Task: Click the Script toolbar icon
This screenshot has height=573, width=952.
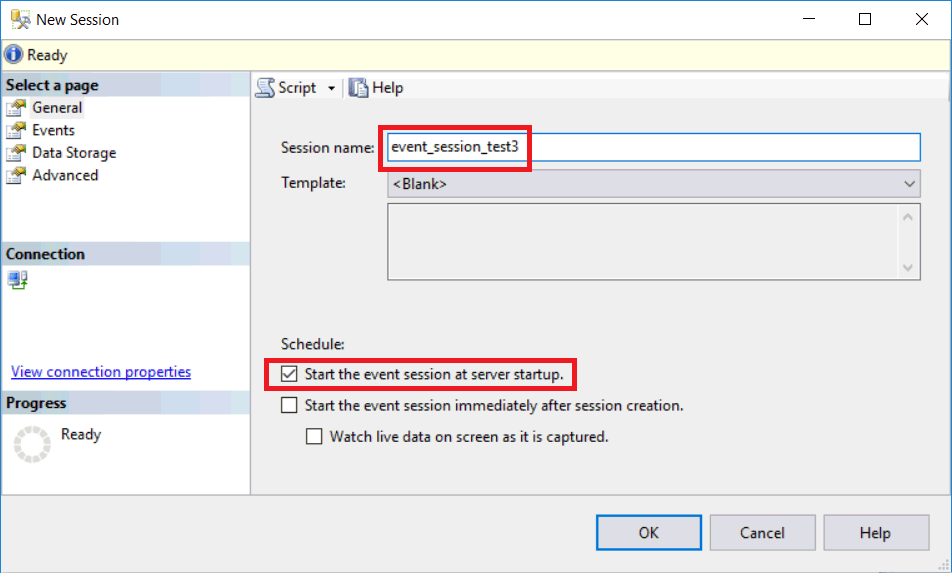Action: (x=266, y=88)
